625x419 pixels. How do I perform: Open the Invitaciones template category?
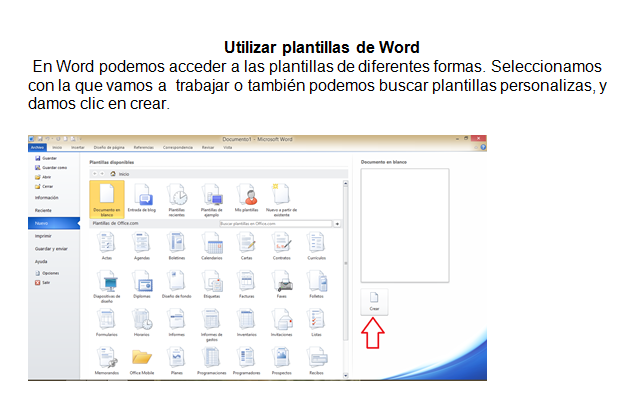coord(281,322)
